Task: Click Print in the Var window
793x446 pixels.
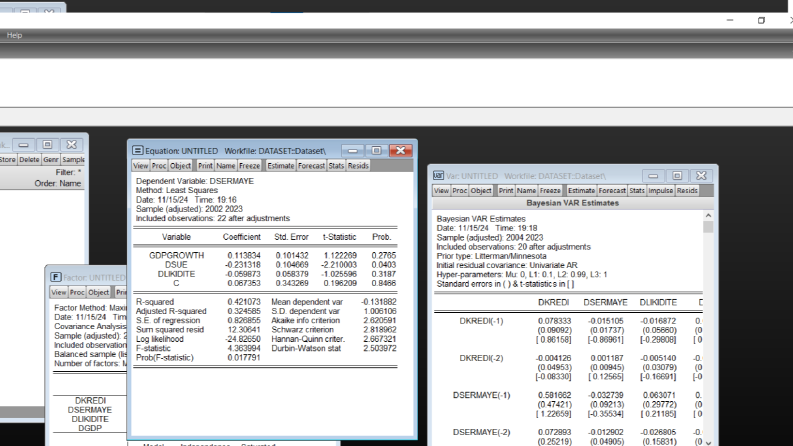Action: (x=506, y=191)
